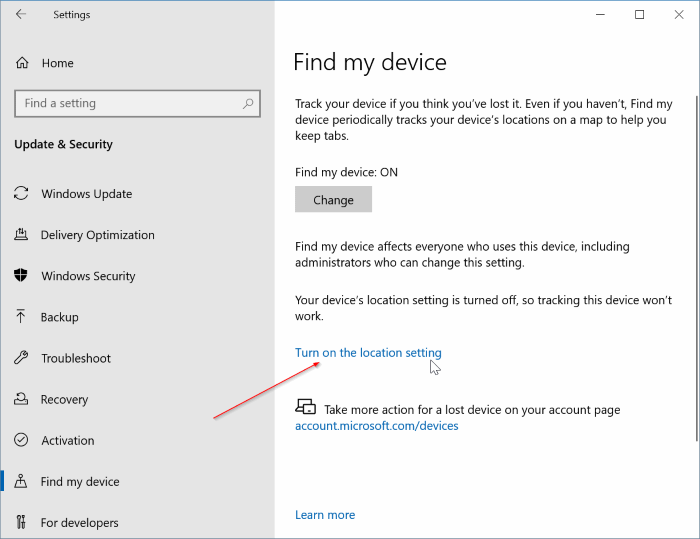Click the Activation checkmark circle icon

tap(21, 440)
